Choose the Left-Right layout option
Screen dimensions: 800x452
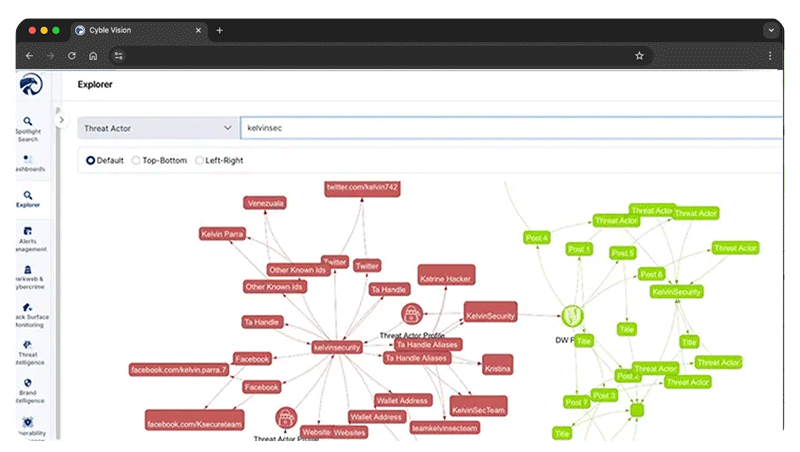pyautogui.click(x=200, y=160)
